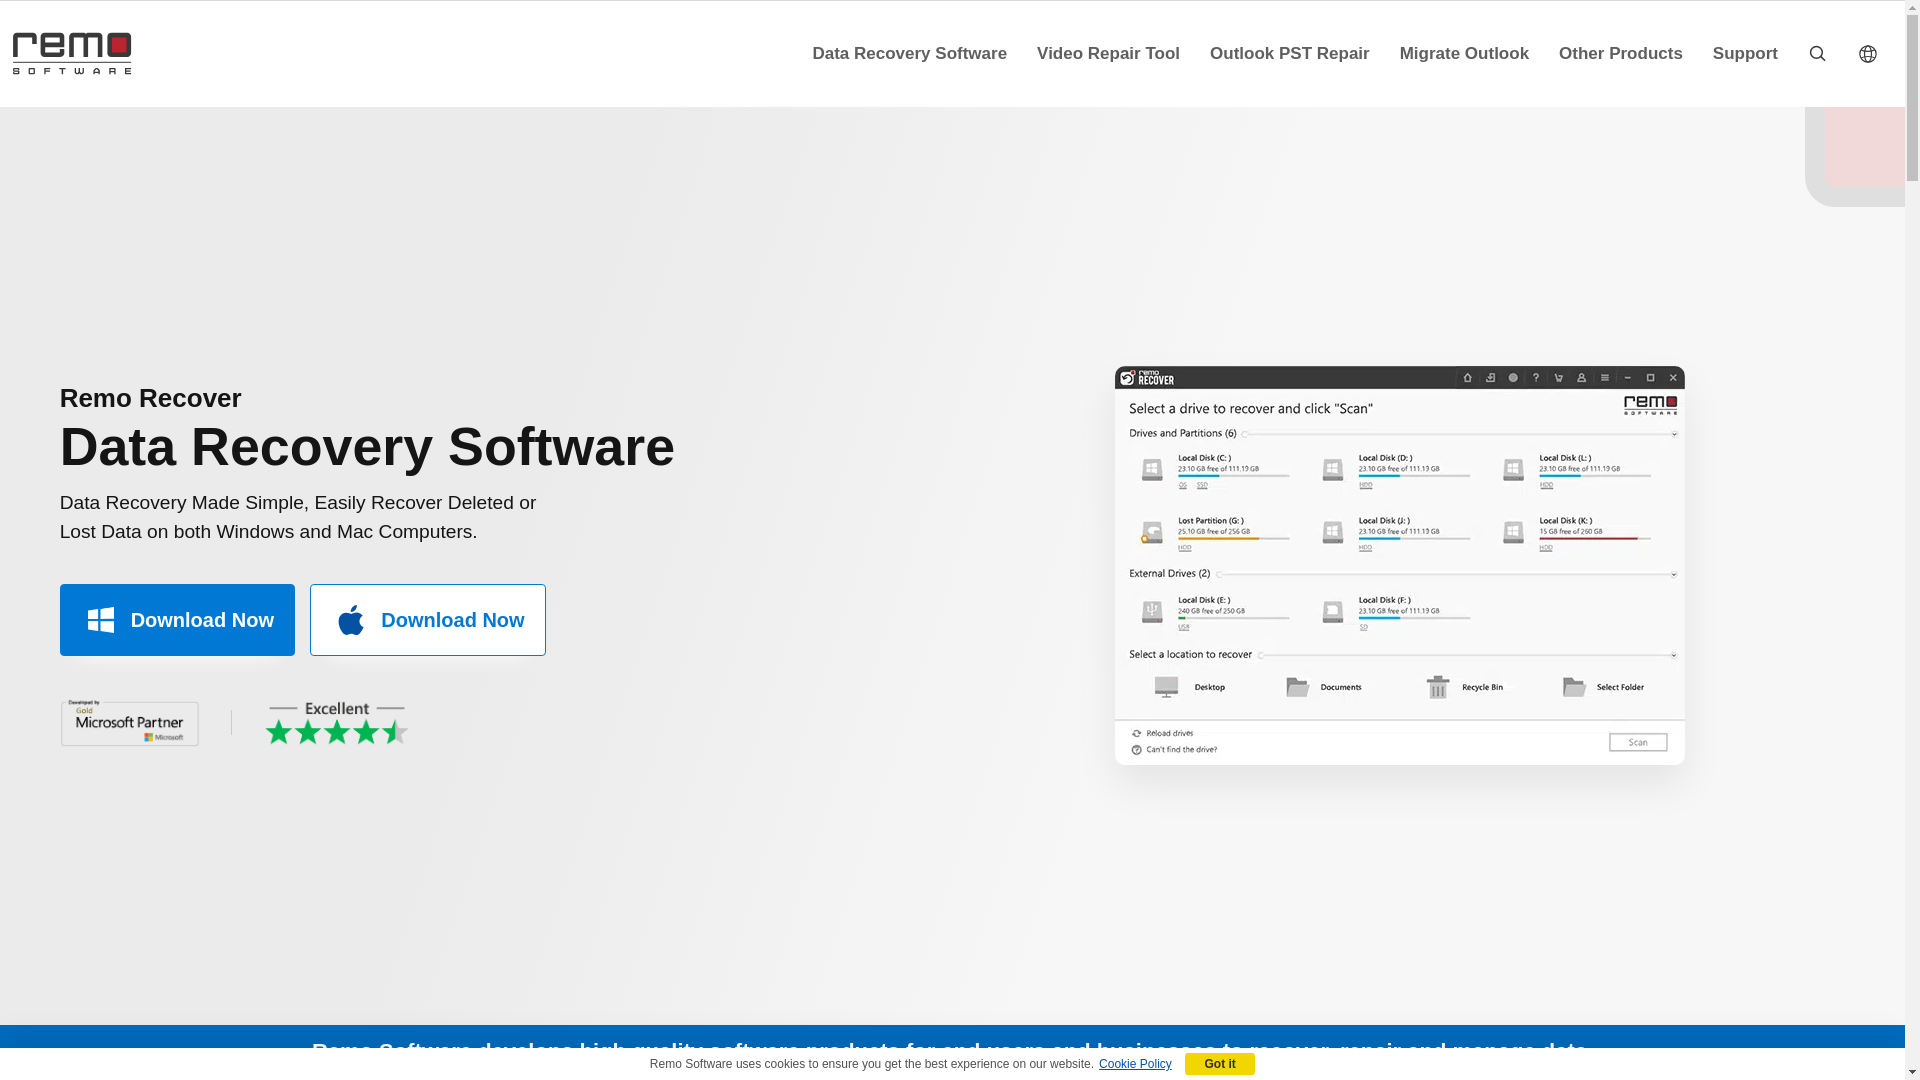Click the Data Recovery Software headline
The height and width of the screenshot is (1080, 1920).
[x=367, y=447]
